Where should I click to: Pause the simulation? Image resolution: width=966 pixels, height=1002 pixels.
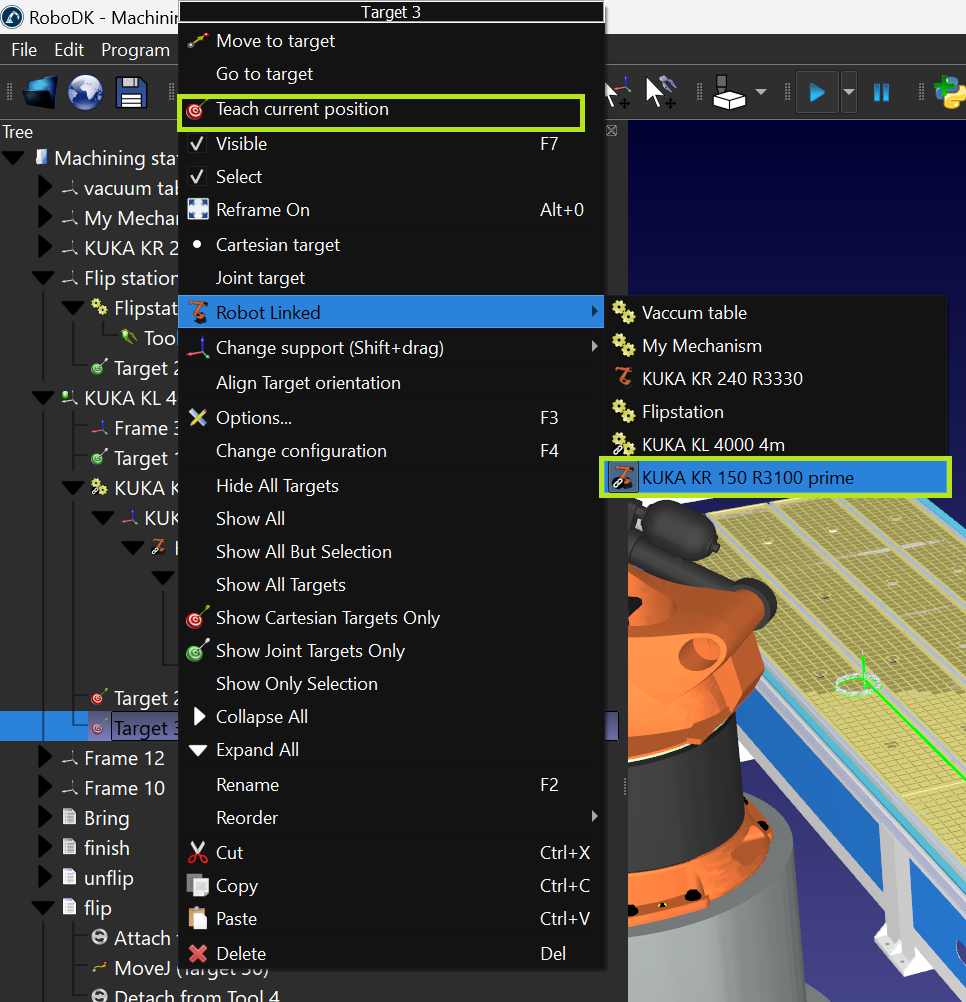click(881, 92)
